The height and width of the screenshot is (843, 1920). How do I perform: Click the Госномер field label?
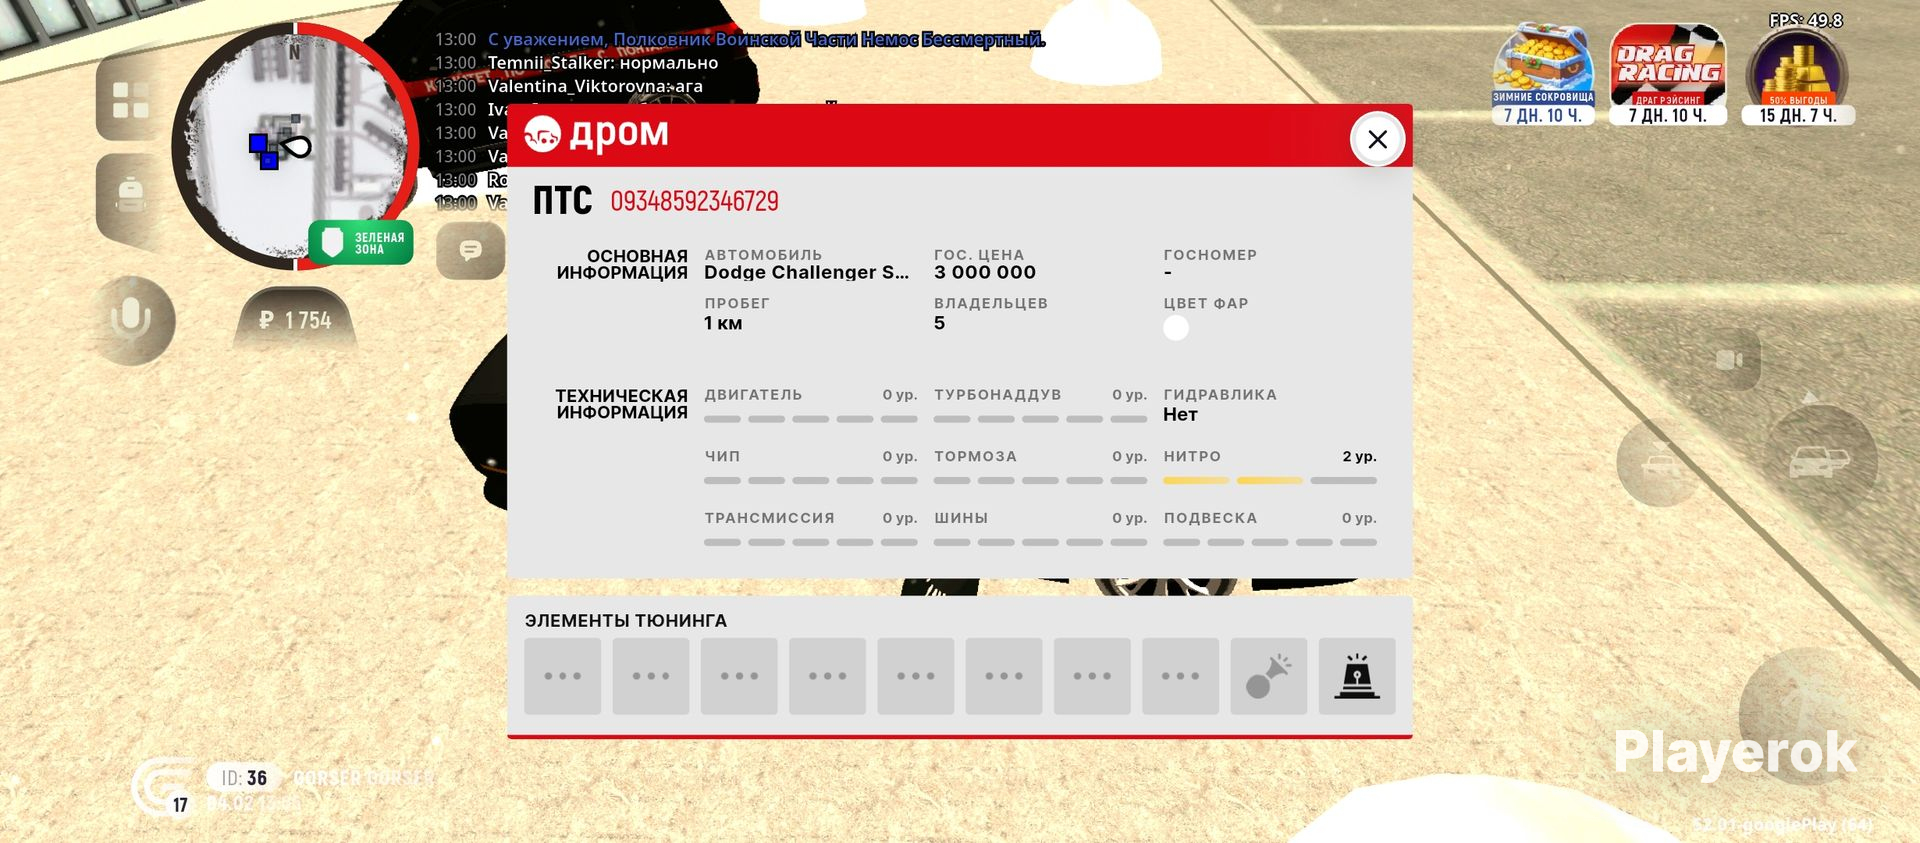1210,255
